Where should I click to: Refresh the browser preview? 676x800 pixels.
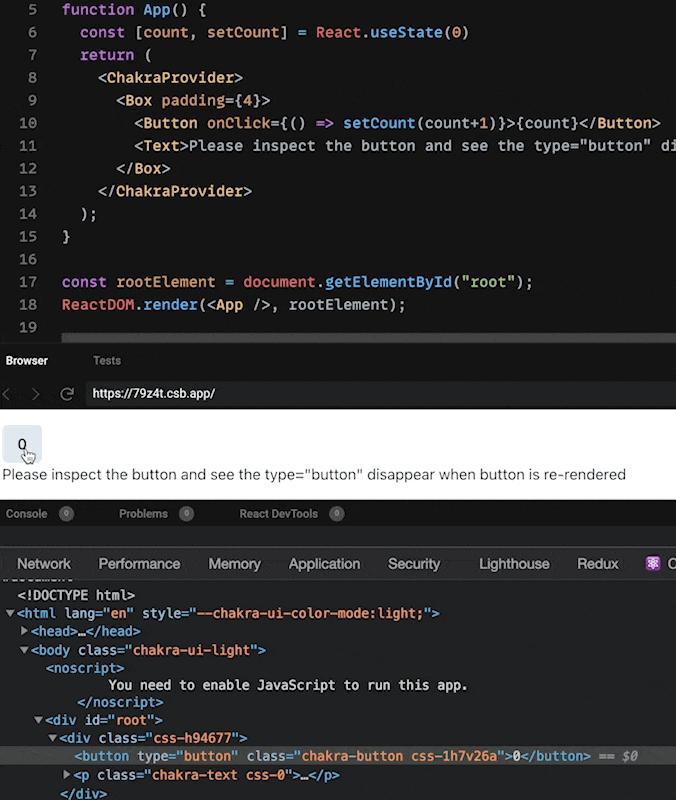point(66,393)
